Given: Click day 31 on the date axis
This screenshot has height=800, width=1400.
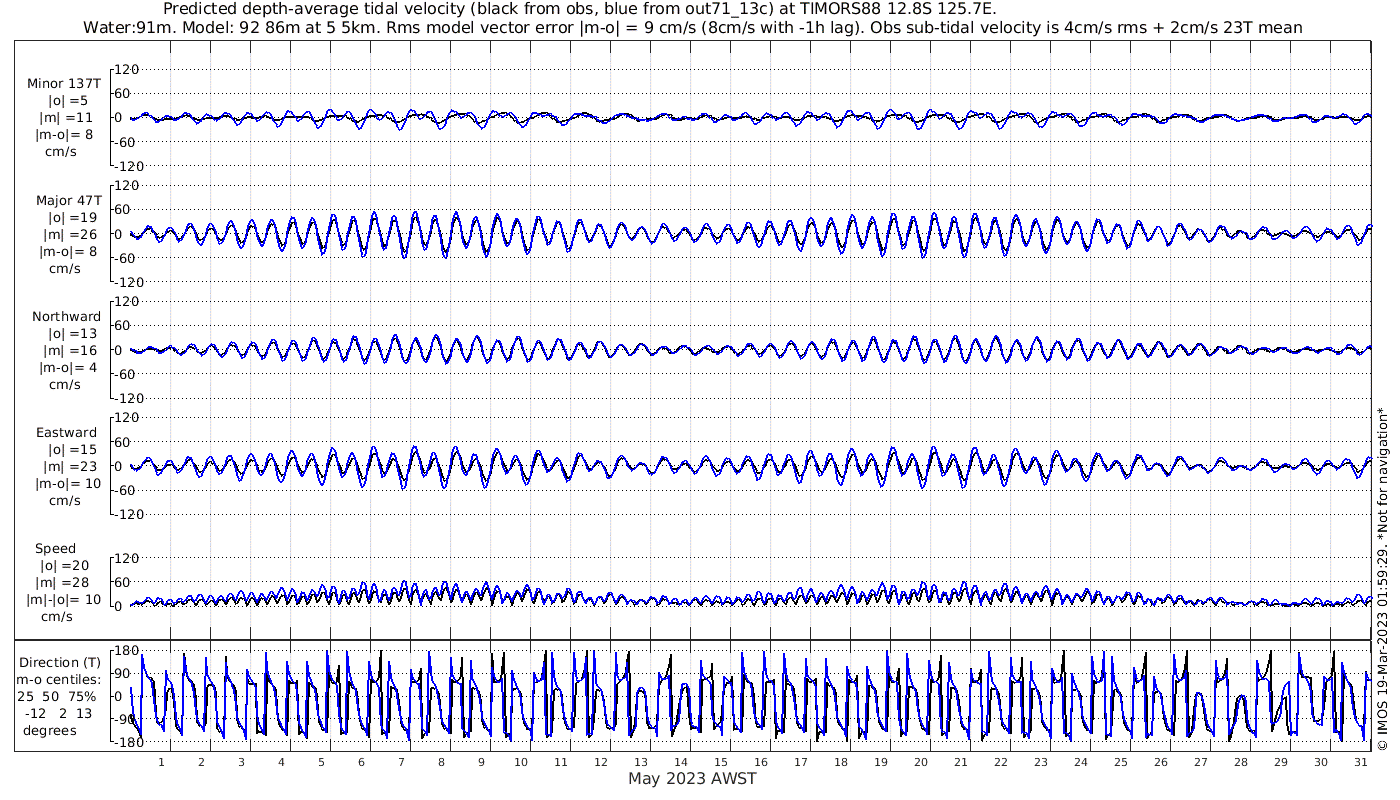Looking at the screenshot, I should [x=1361, y=762].
